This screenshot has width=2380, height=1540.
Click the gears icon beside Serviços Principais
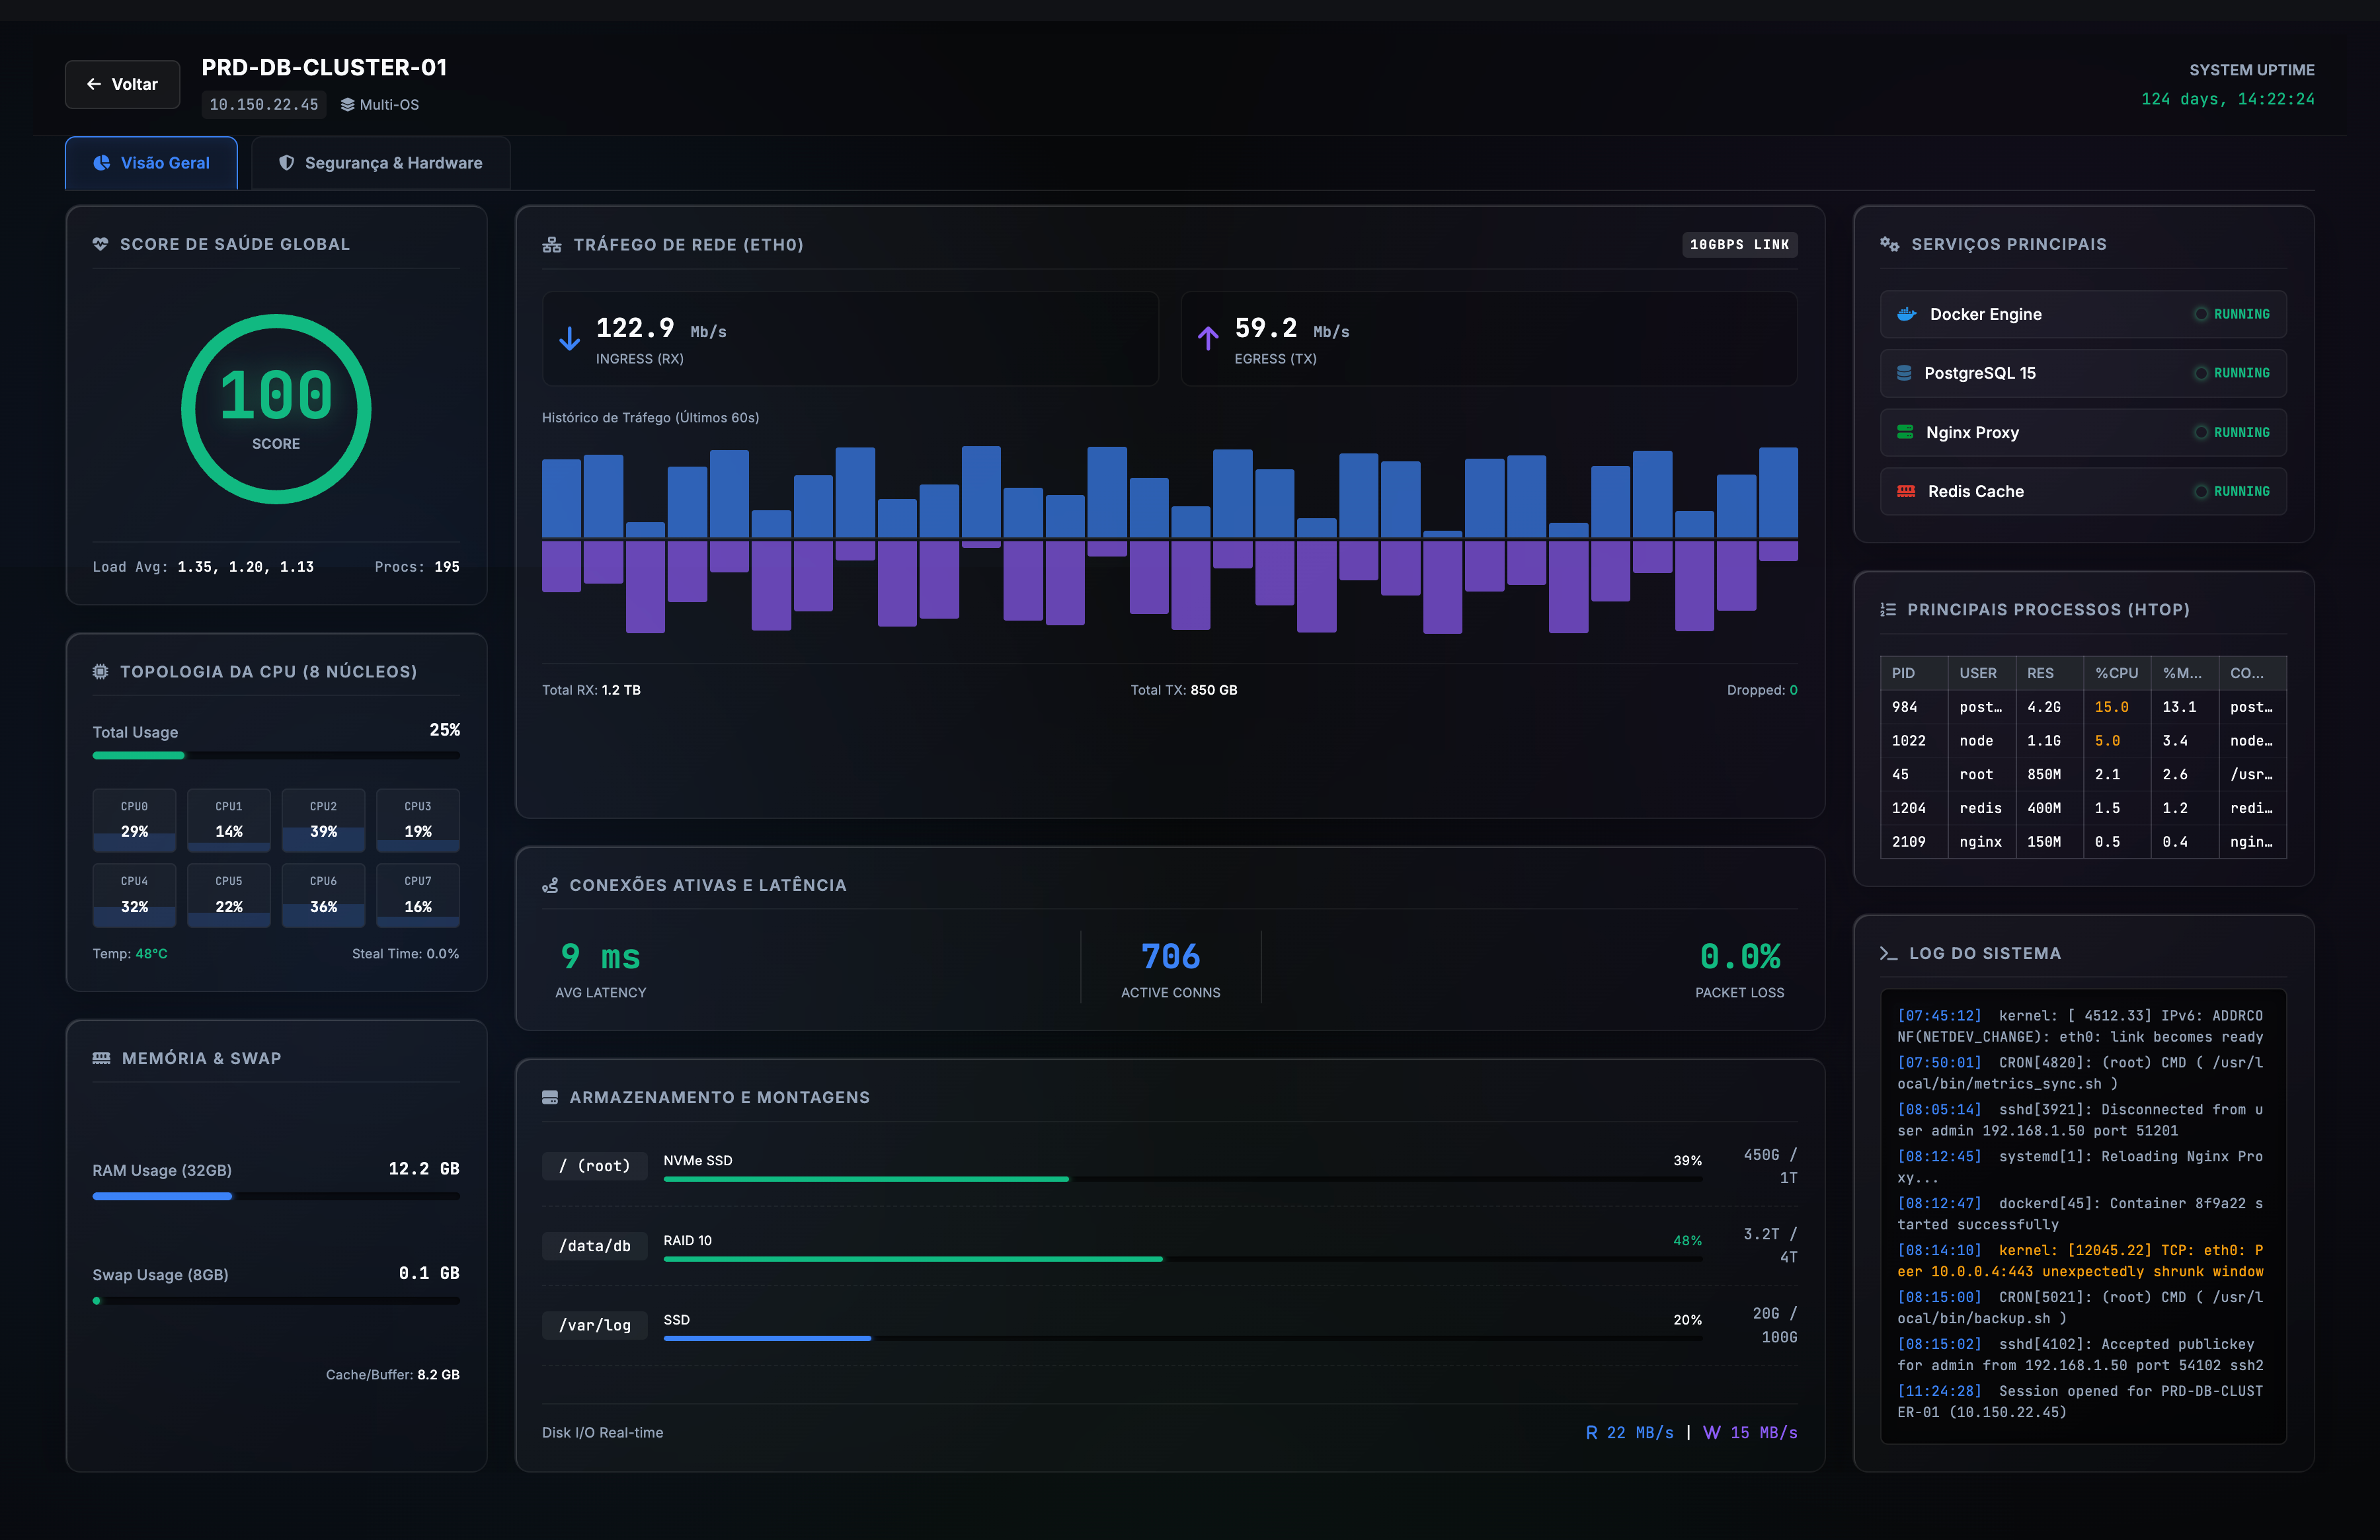point(1889,244)
